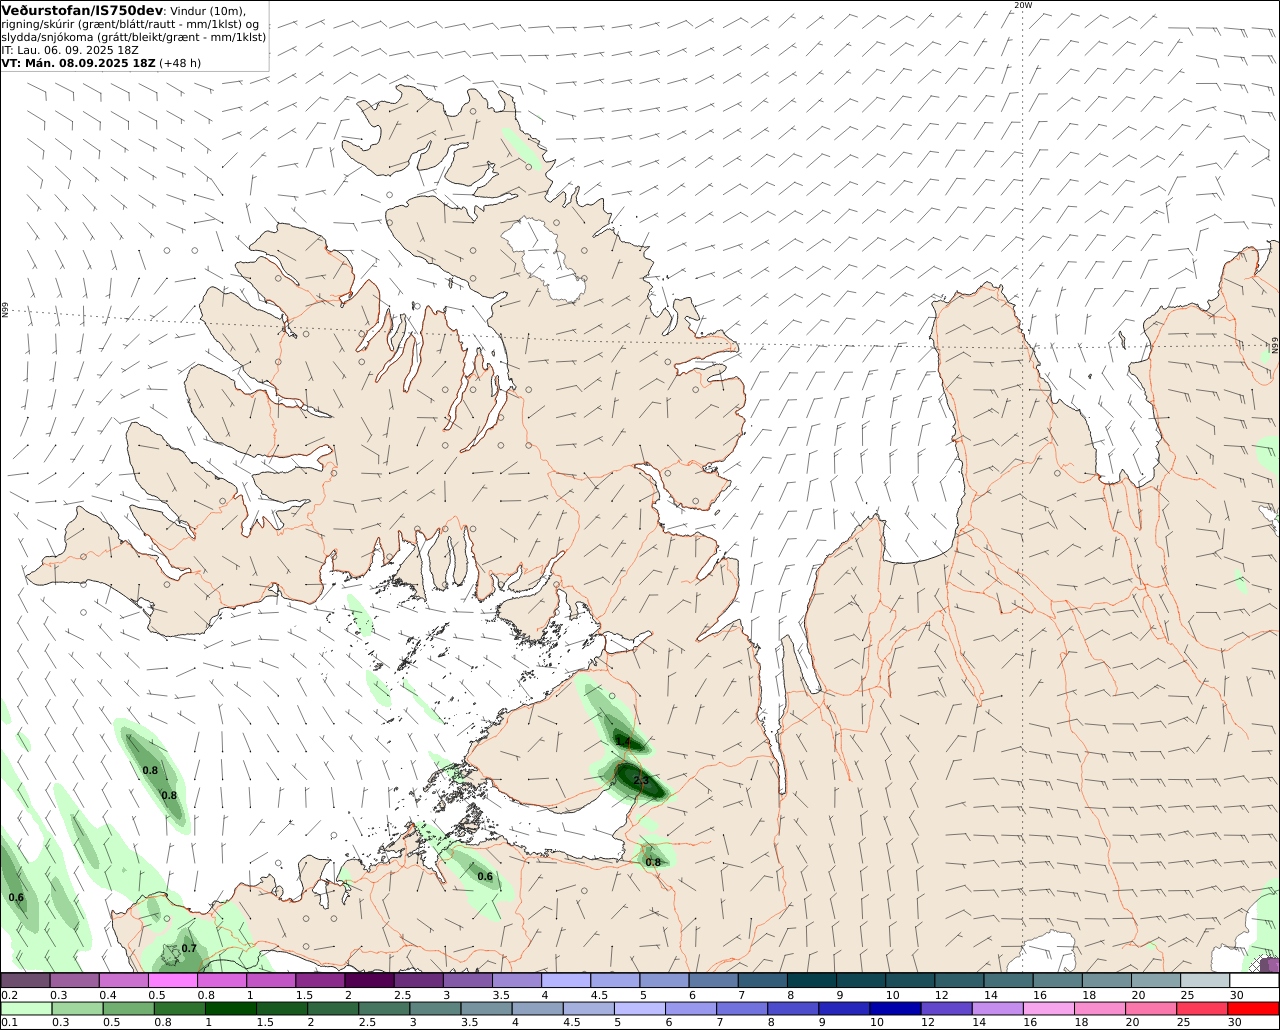Viewport: 1280px width, 1030px height.
Task: Pick the darkest purple upper swatch at 2
Action: pos(369,980)
